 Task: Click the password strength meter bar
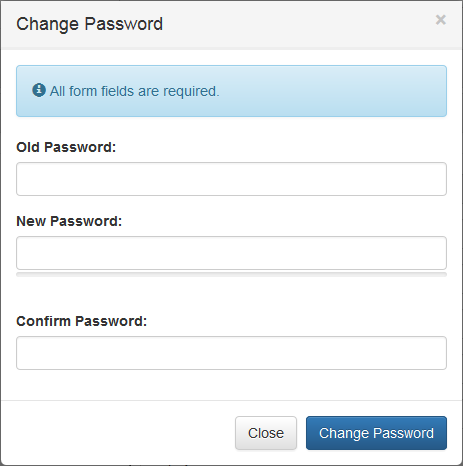[231, 275]
